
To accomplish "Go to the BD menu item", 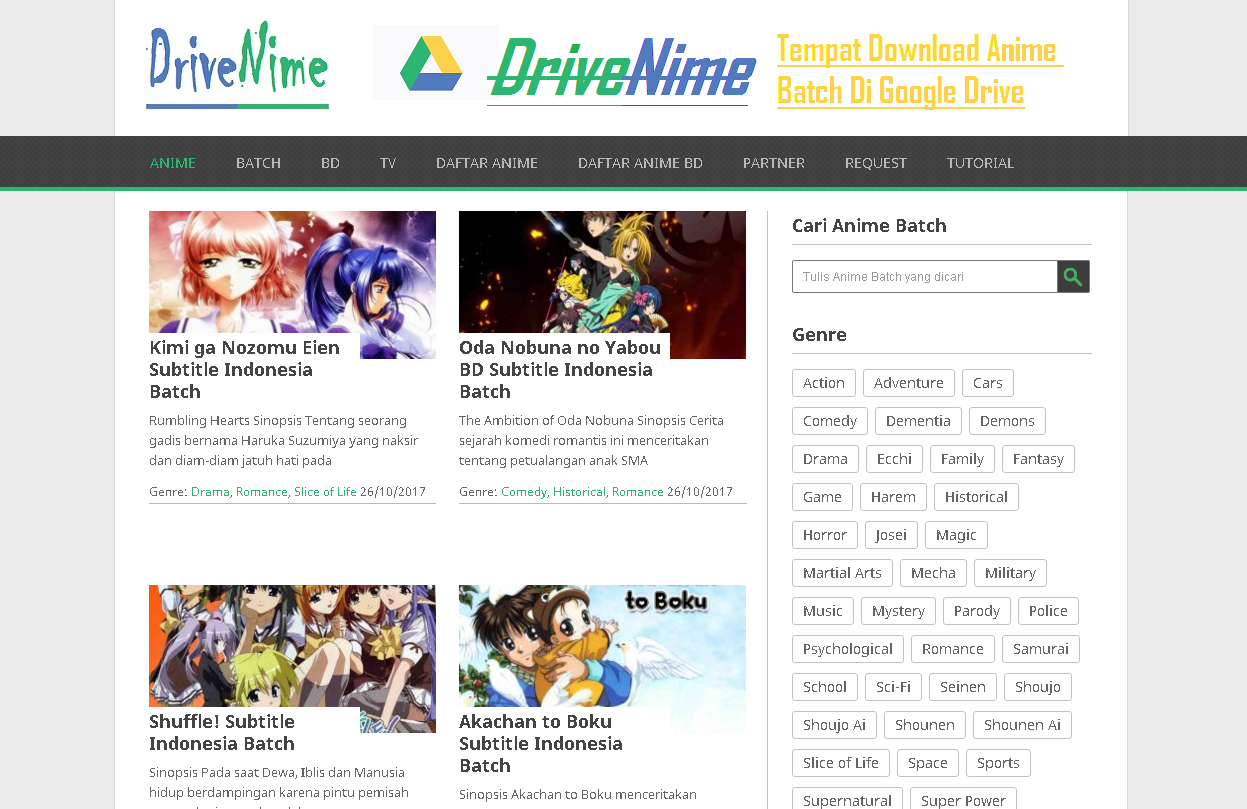I will 330,163.
